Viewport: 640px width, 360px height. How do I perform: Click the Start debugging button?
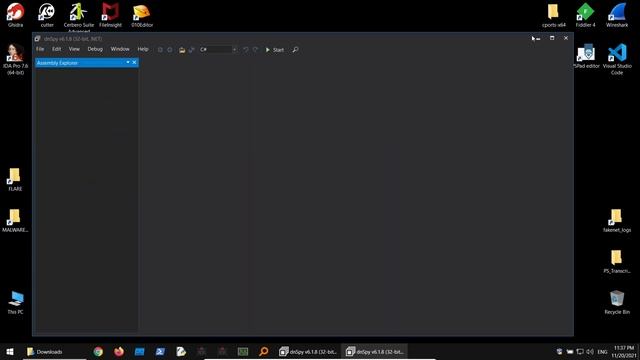[275, 50]
